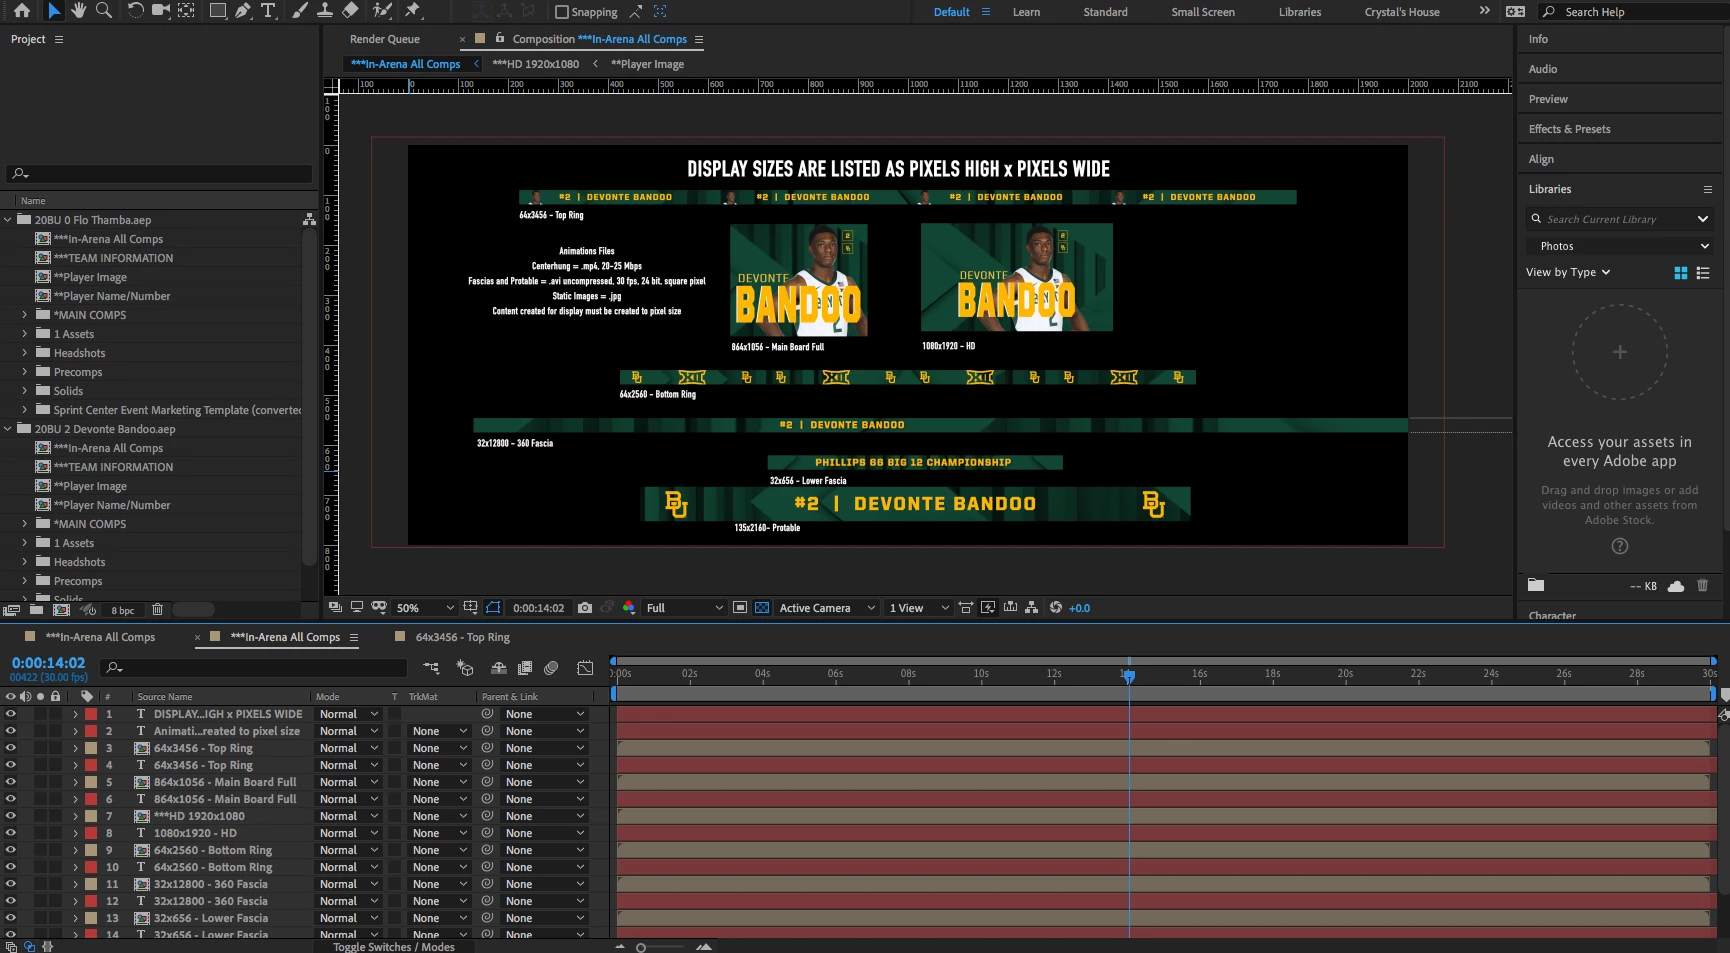Select the Selection arrow tool
Image resolution: width=1730 pixels, height=953 pixels.
pos(54,10)
